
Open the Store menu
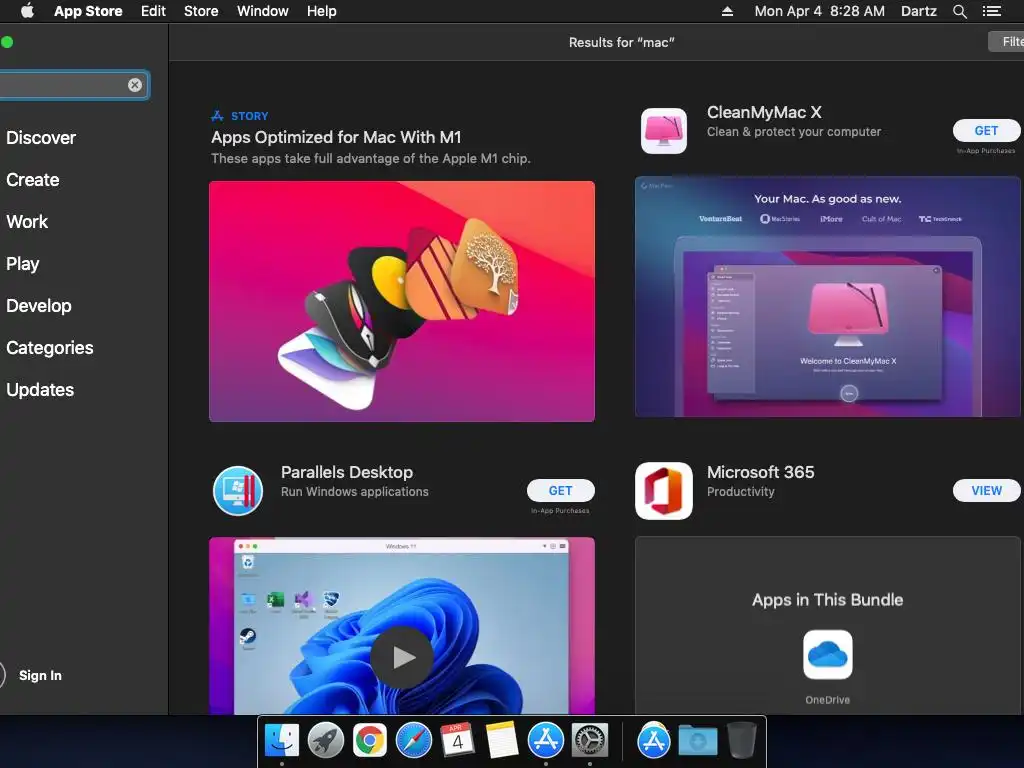(x=201, y=11)
